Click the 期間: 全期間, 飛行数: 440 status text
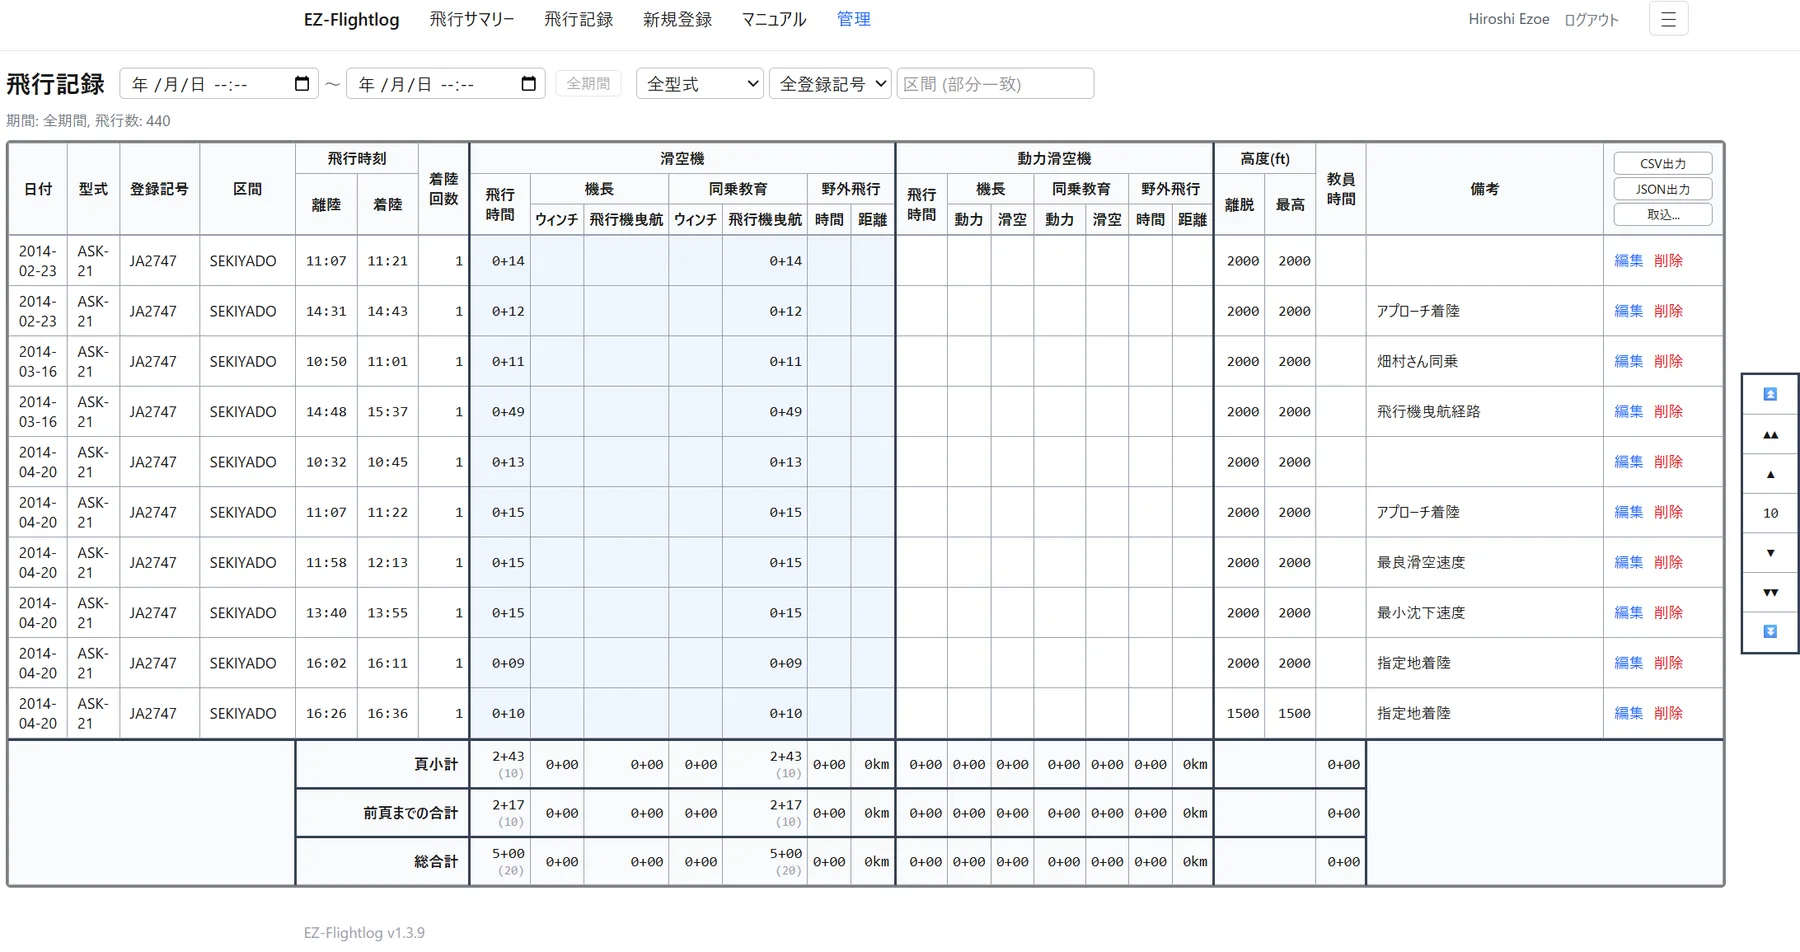The image size is (1800, 952). pos(88,121)
